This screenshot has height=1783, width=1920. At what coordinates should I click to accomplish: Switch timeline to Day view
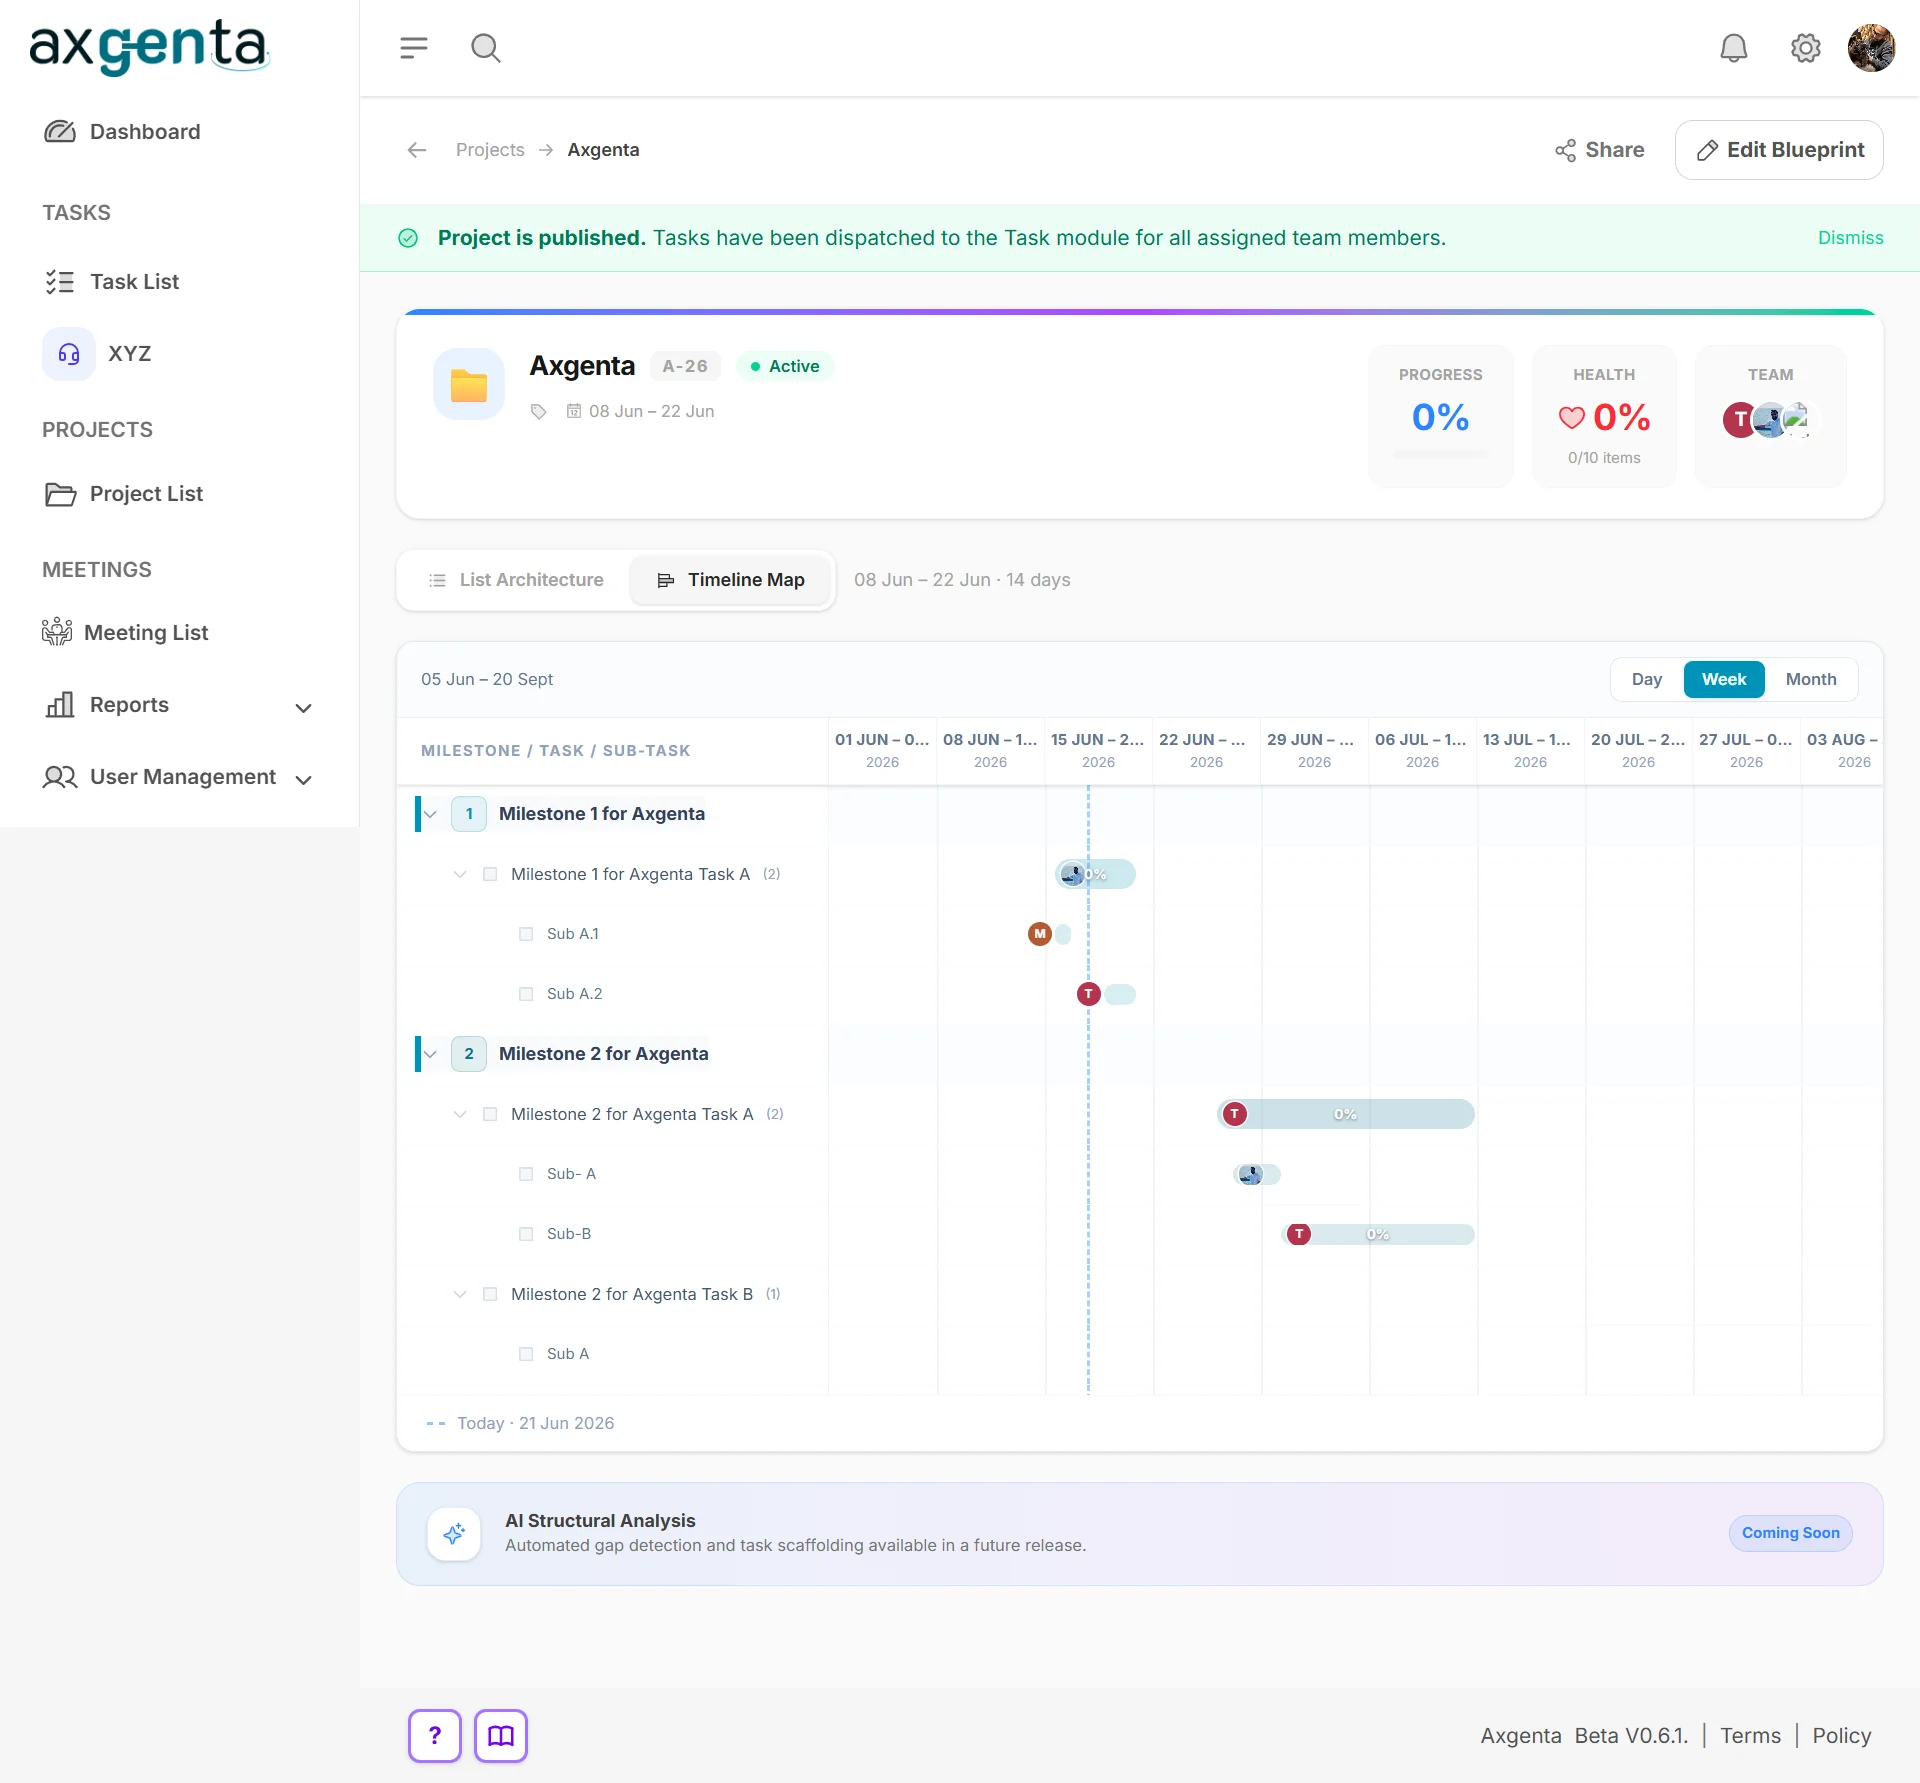click(x=1647, y=679)
